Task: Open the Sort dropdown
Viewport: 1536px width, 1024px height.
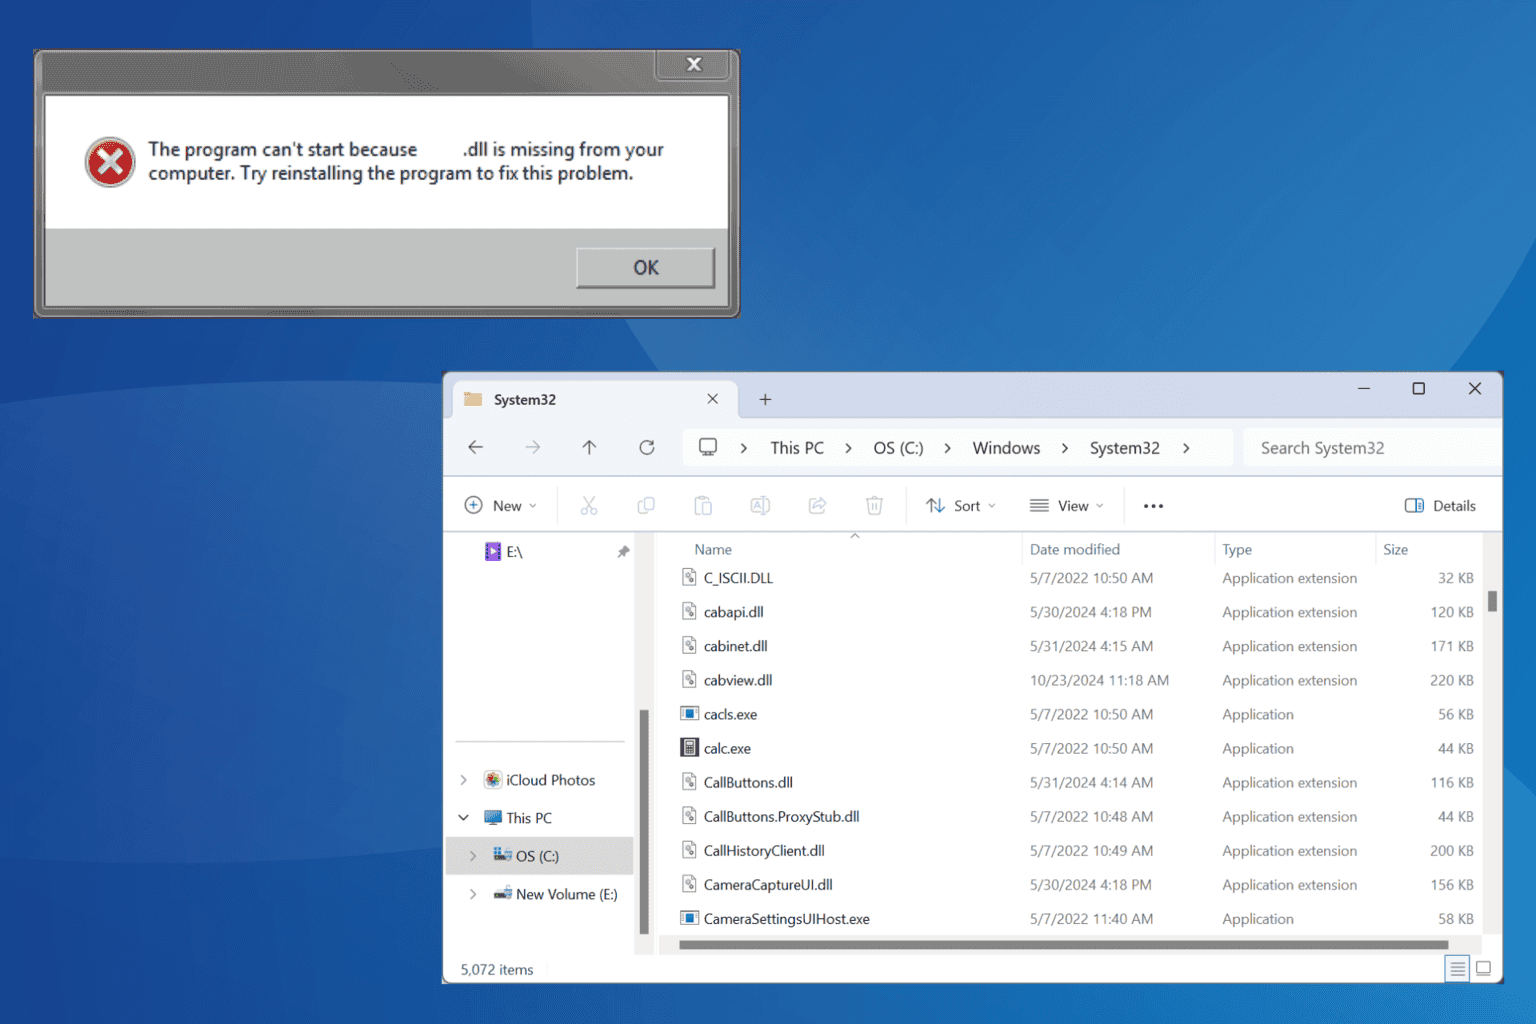Action: (961, 506)
